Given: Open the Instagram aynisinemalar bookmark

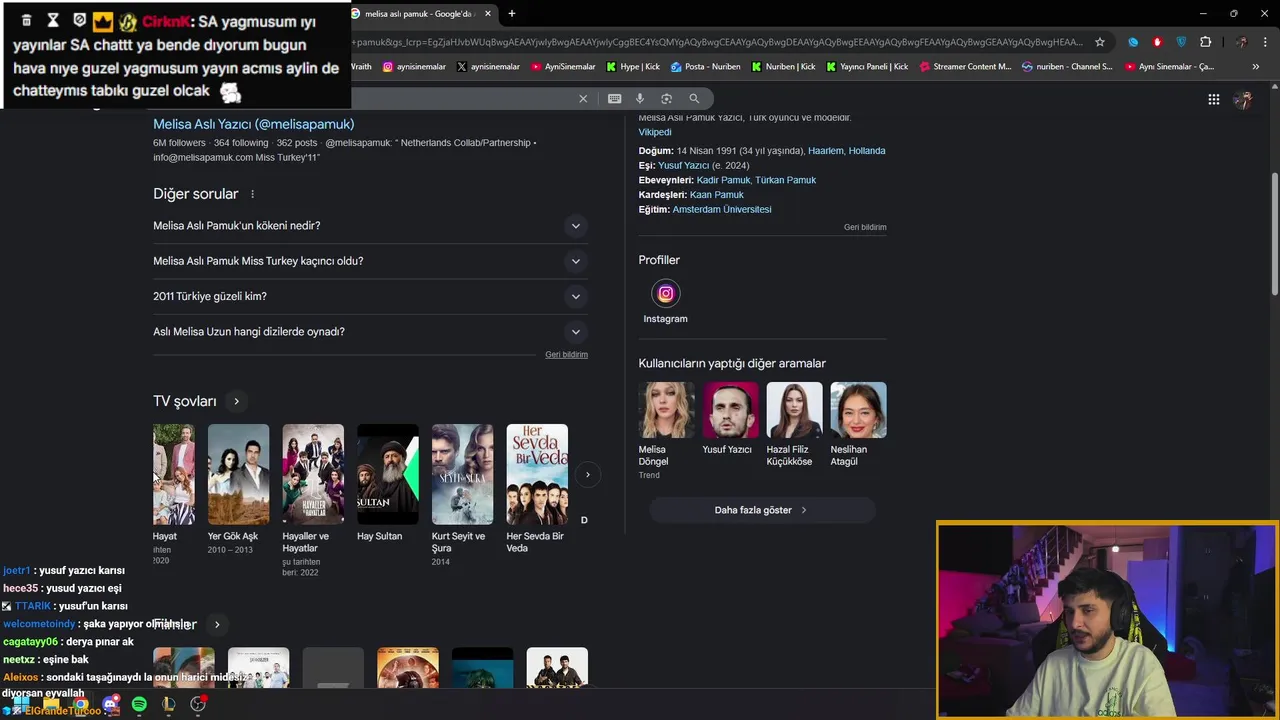Looking at the screenshot, I should coord(414,67).
